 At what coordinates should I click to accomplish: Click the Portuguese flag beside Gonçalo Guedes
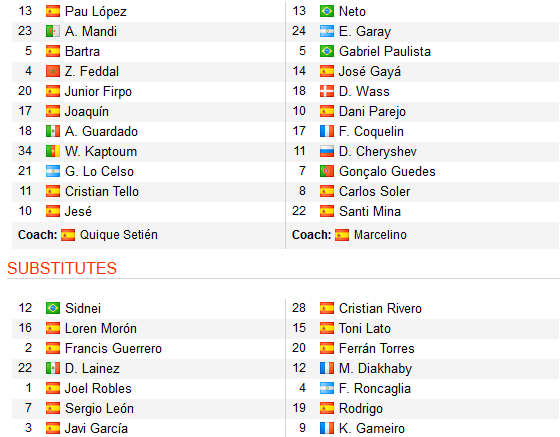click(x=327, y=171)
